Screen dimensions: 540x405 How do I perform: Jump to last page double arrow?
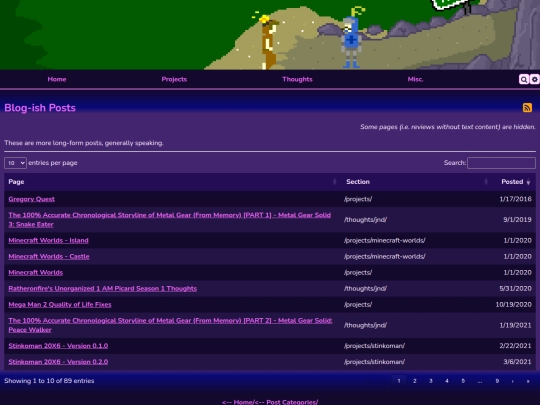[x=528, y=381]
